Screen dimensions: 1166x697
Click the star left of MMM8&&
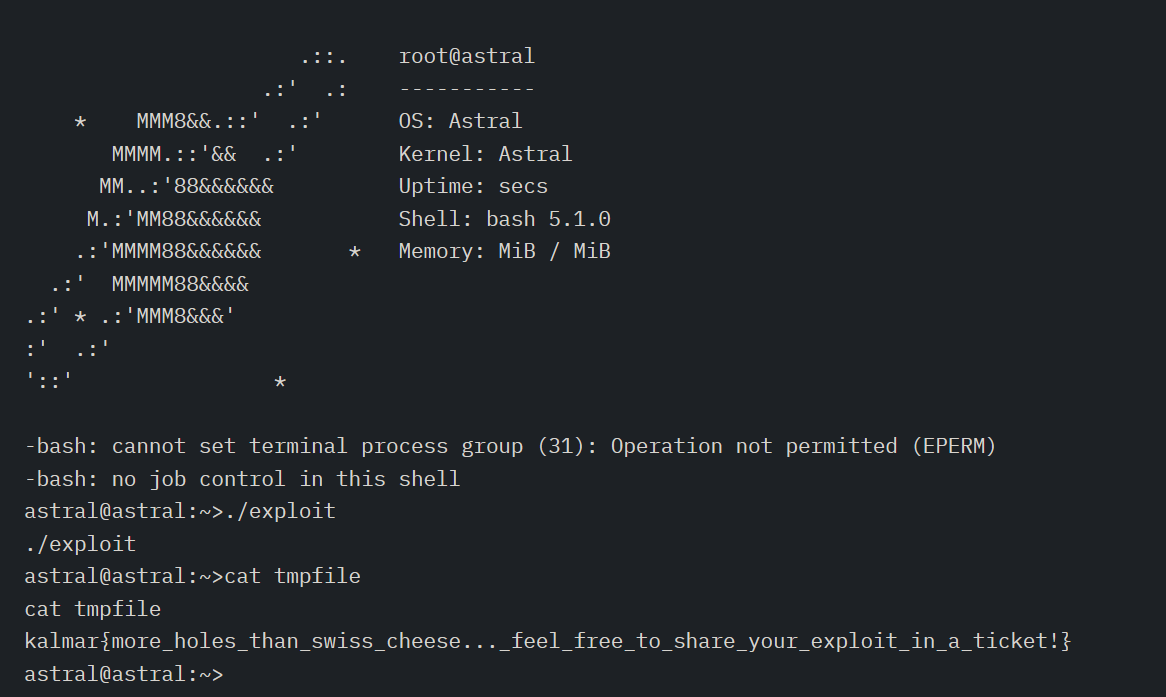click(80, 123)
